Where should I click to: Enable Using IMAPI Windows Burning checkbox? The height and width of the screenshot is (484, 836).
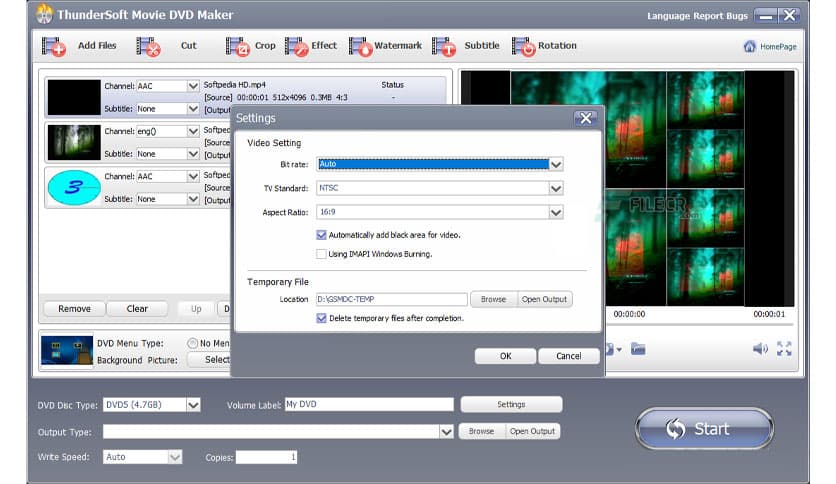click(321, 254)
